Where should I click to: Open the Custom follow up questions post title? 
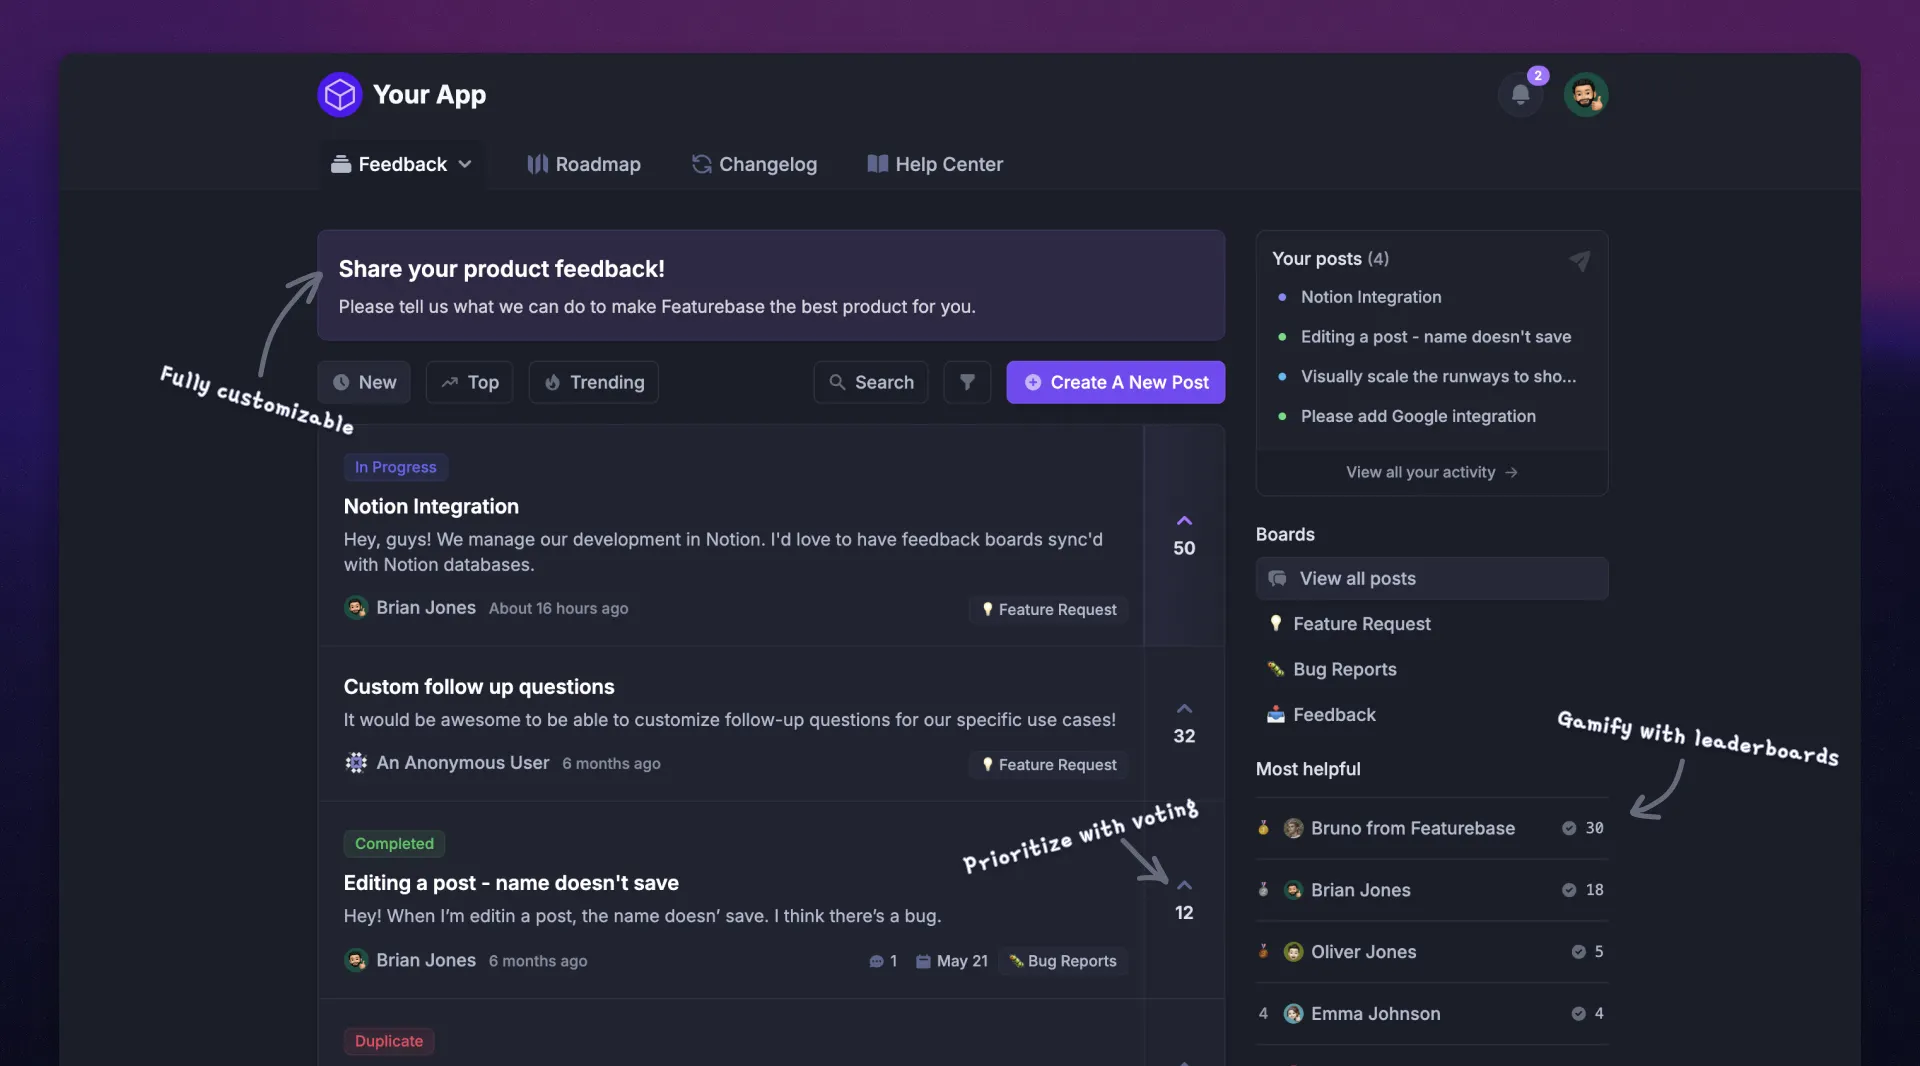(x=479, y=687)
